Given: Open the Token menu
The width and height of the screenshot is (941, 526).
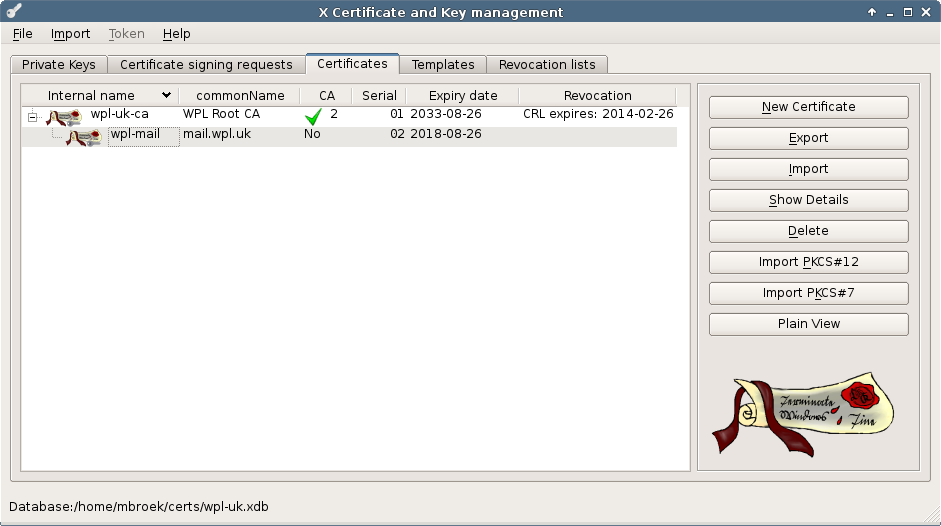Looking at the screenshot, I should pyautogui.click(x=127, y=34).
